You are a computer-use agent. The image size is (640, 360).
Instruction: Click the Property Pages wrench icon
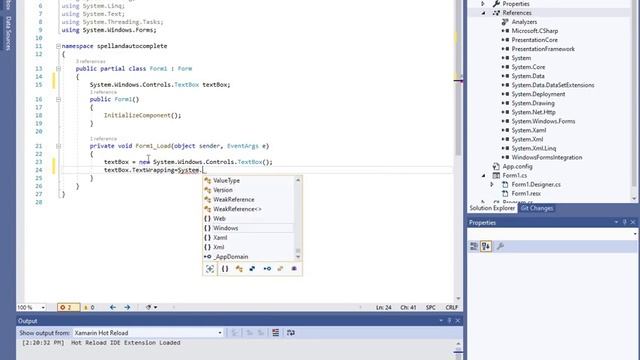500,246
